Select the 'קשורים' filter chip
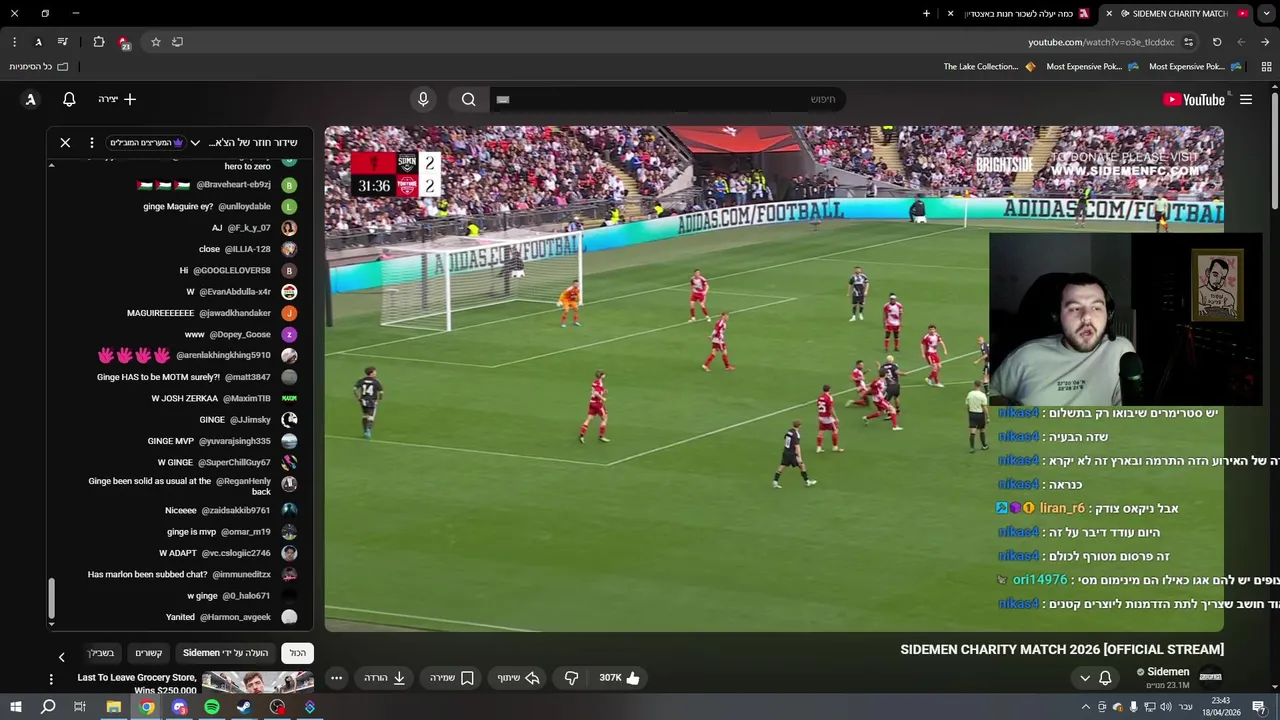The width and height of the screenshot is (1280, 720). pyautogui.click(x=149, y=653)
